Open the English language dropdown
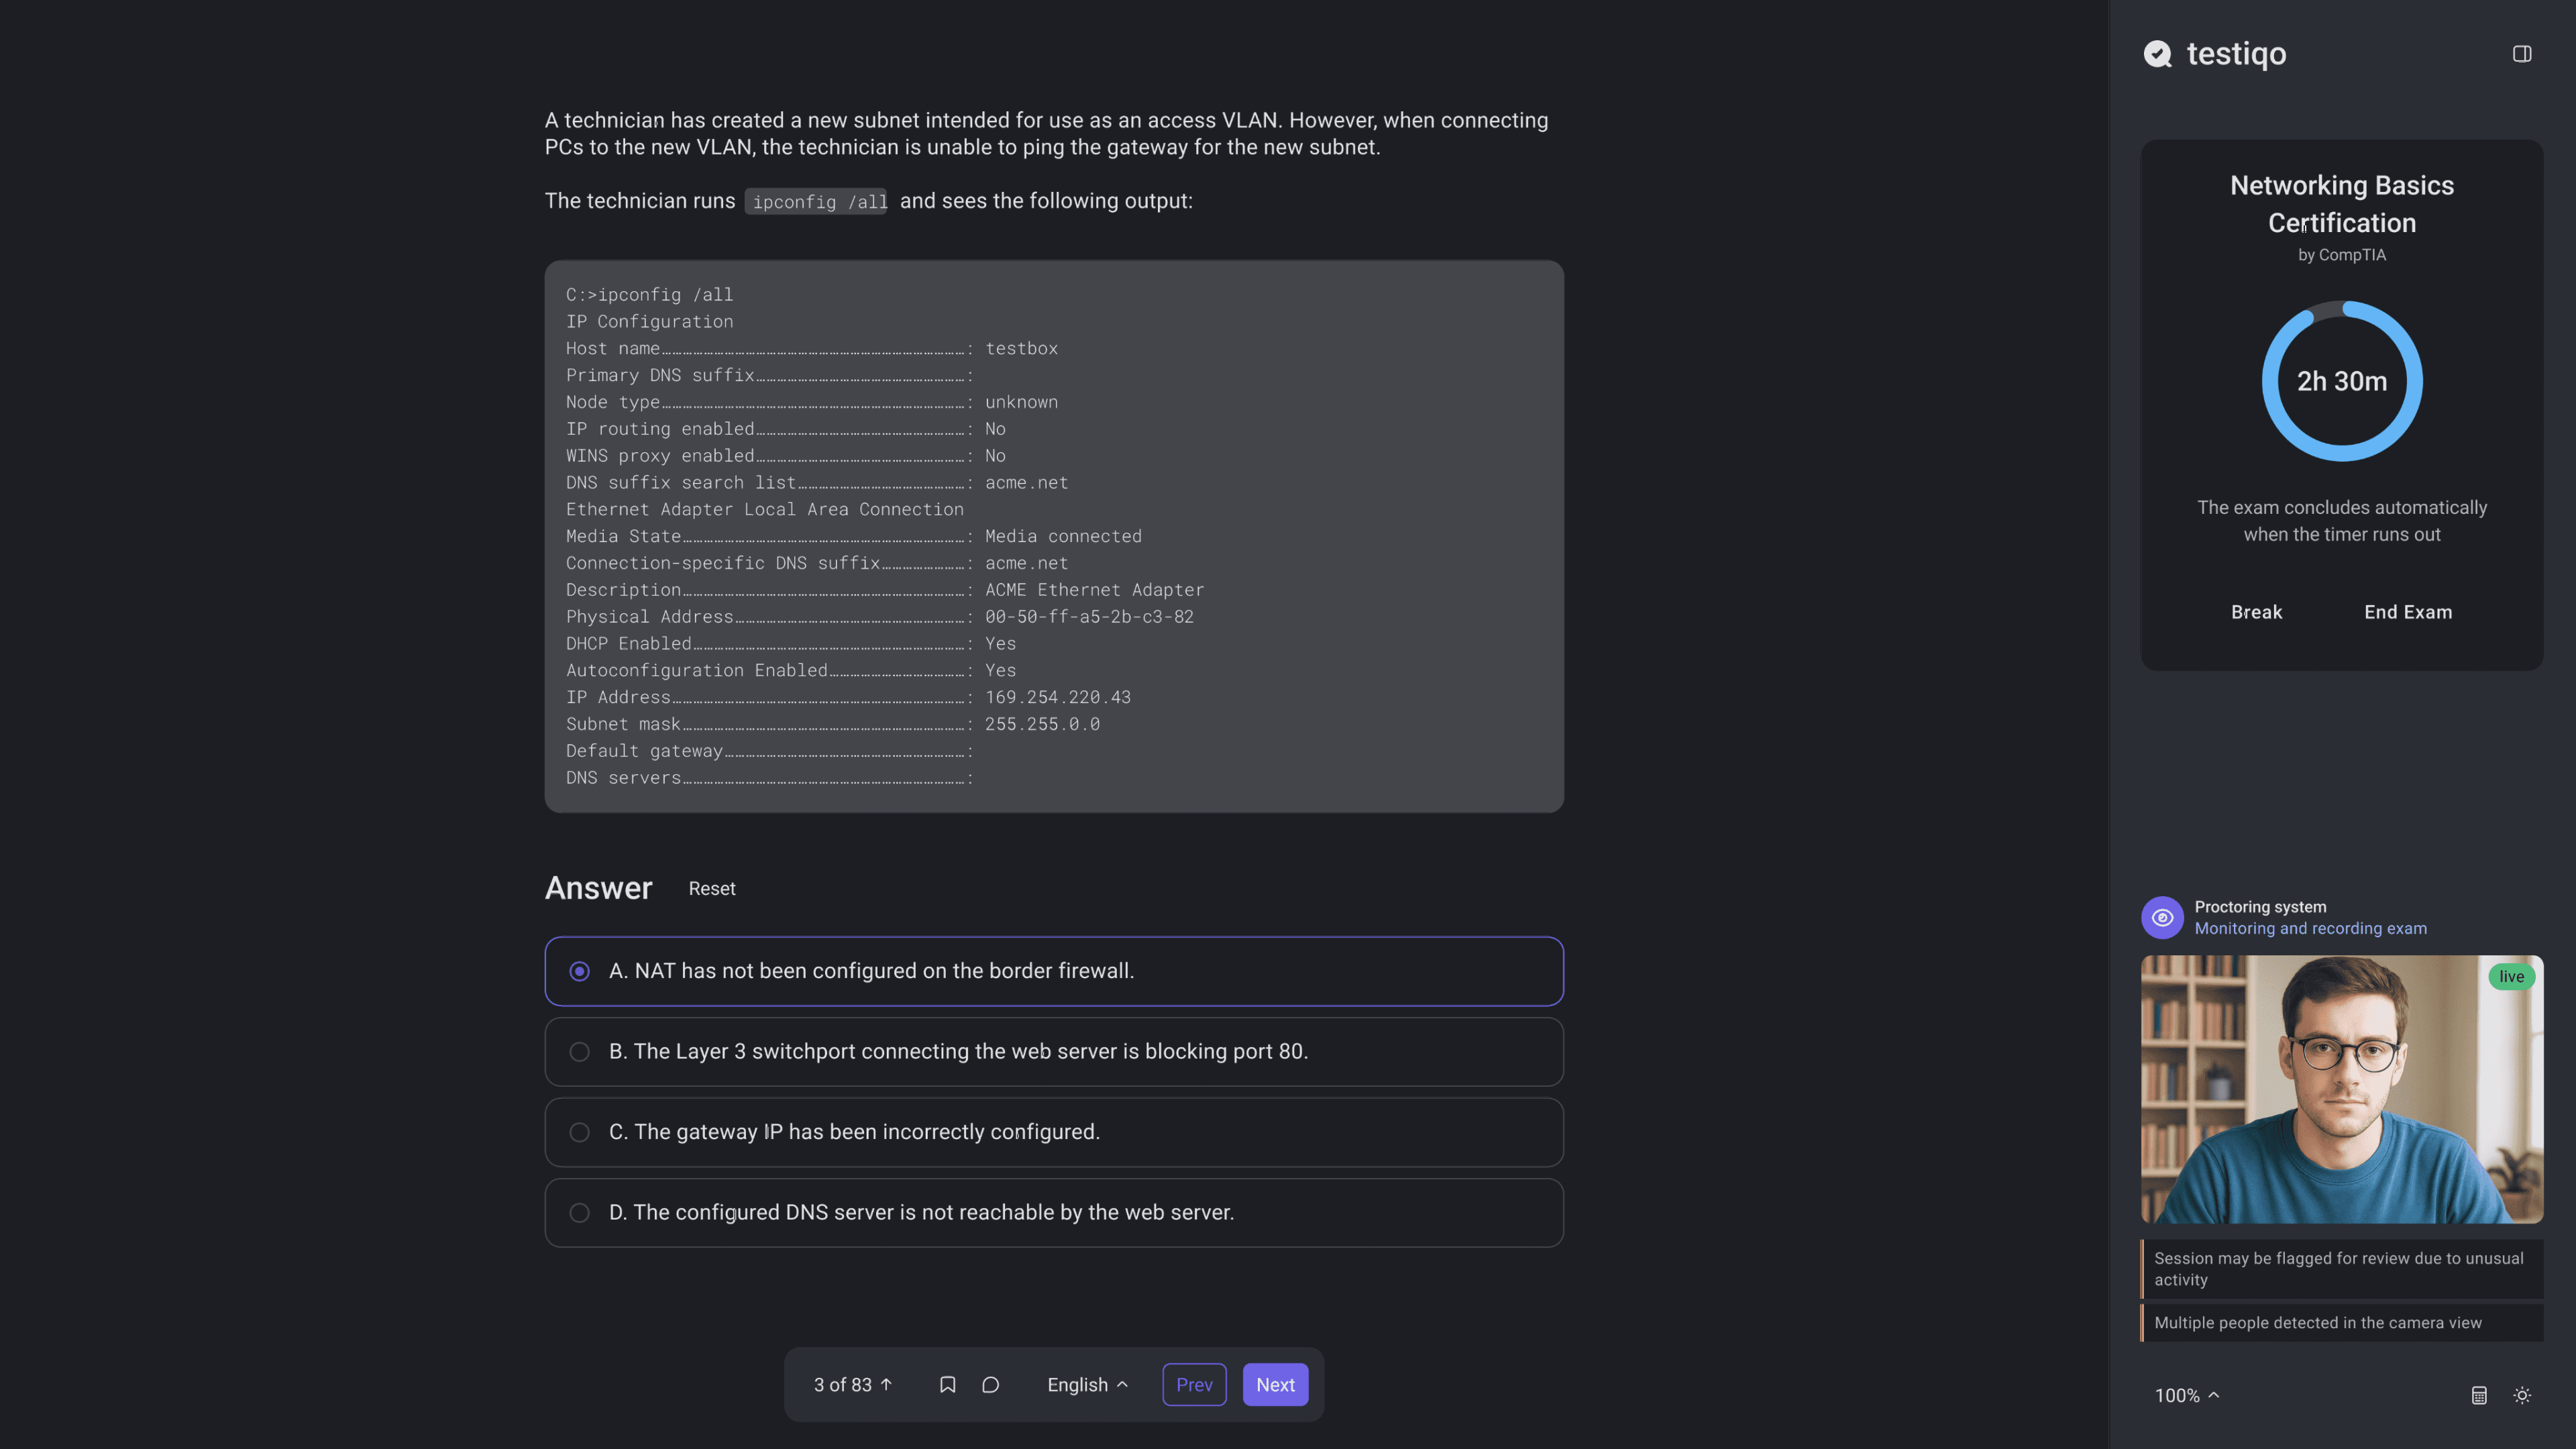This screenshot has height=1449, width=2576. tap(1087, 1384)
